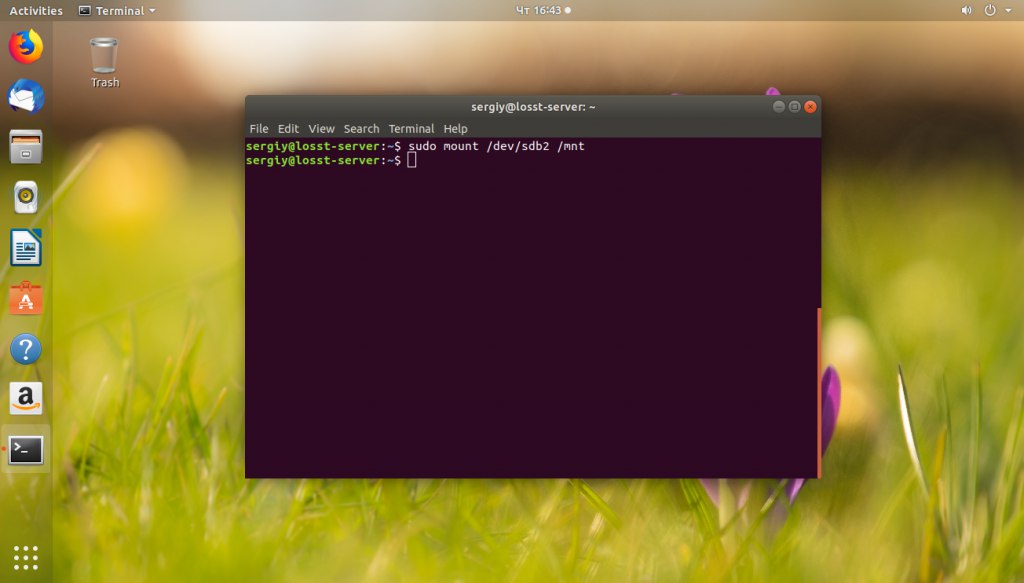Screen dimensions: 1024x583
Task: Open the Files manager dock icon
Action: tap(25, 147)
